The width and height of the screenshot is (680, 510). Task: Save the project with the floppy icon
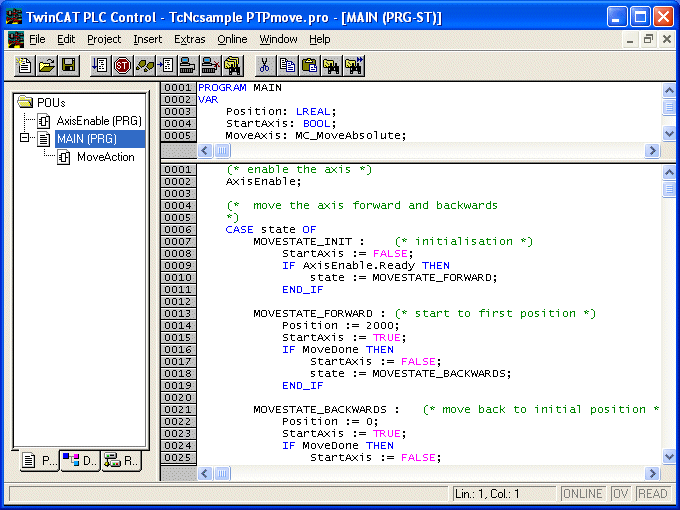69,66
